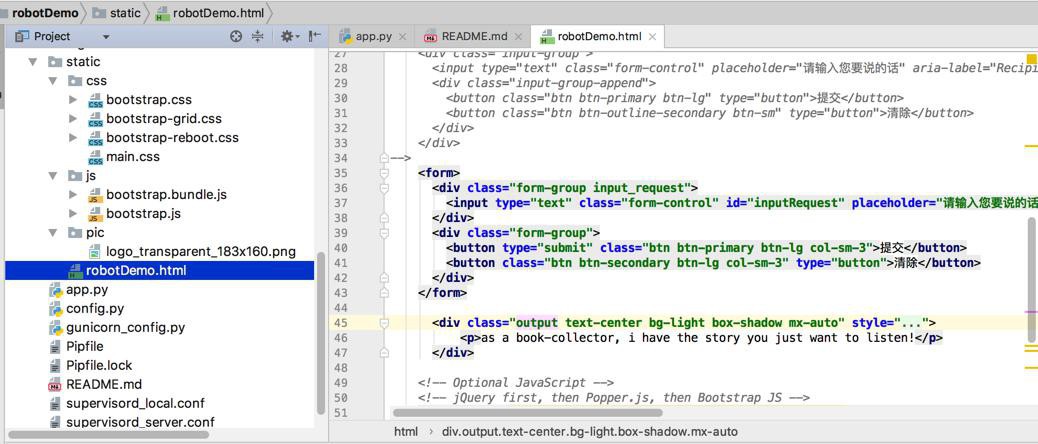The image size is (1038, 444).
Task: Click the html breadcrumb below the editor
Action: (406, 431)
